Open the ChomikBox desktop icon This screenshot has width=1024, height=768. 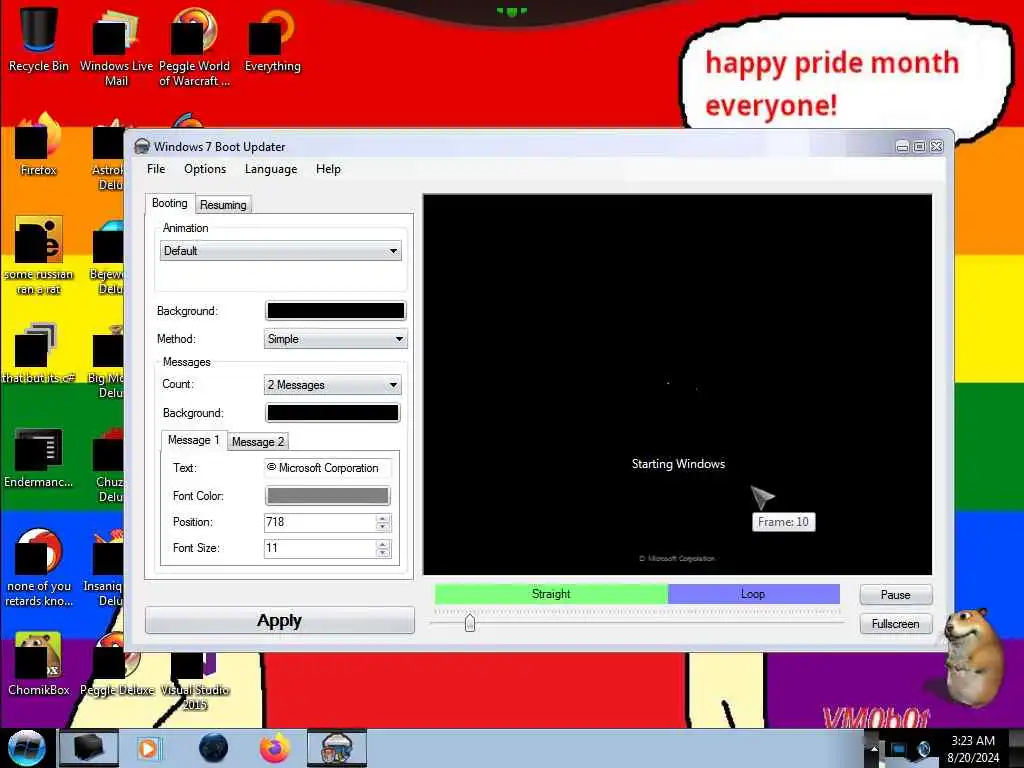point(39,664)
